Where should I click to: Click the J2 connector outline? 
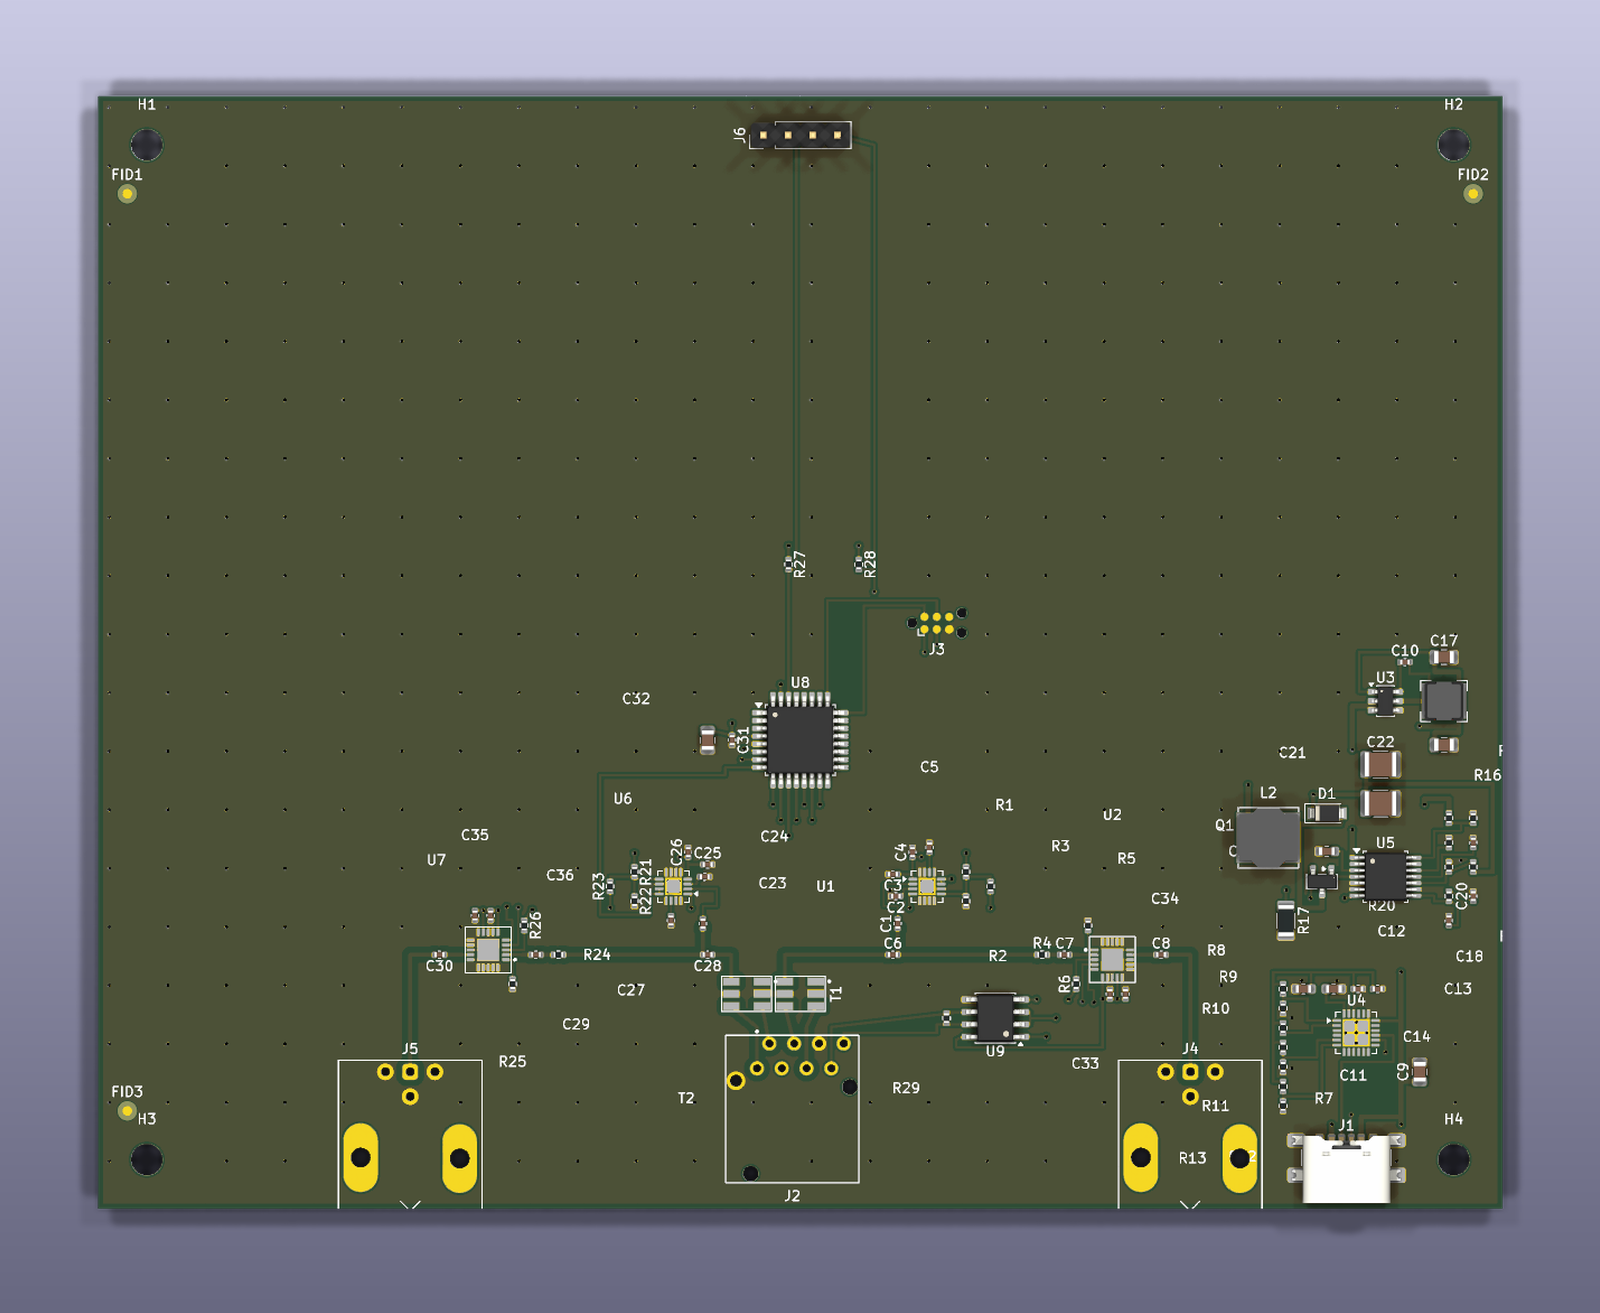pyautogui.click(x=792, y=1109)
